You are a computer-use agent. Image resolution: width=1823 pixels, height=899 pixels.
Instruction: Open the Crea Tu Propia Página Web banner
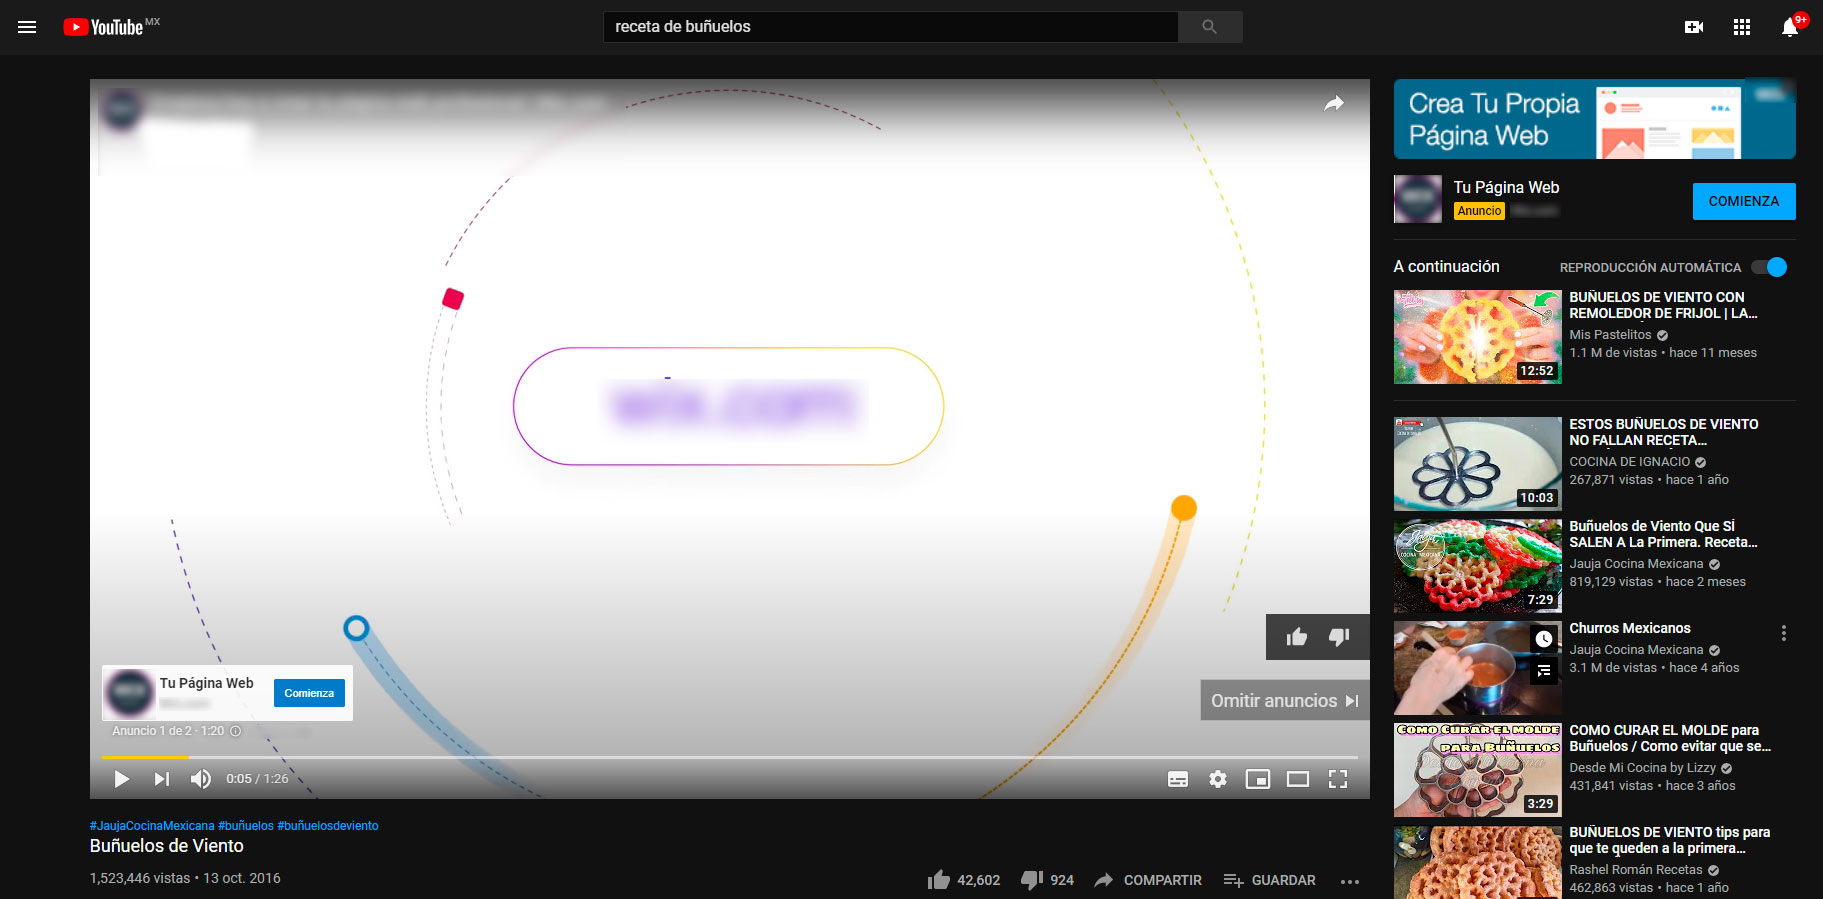pyautogui.click(x=1594, y=119)
